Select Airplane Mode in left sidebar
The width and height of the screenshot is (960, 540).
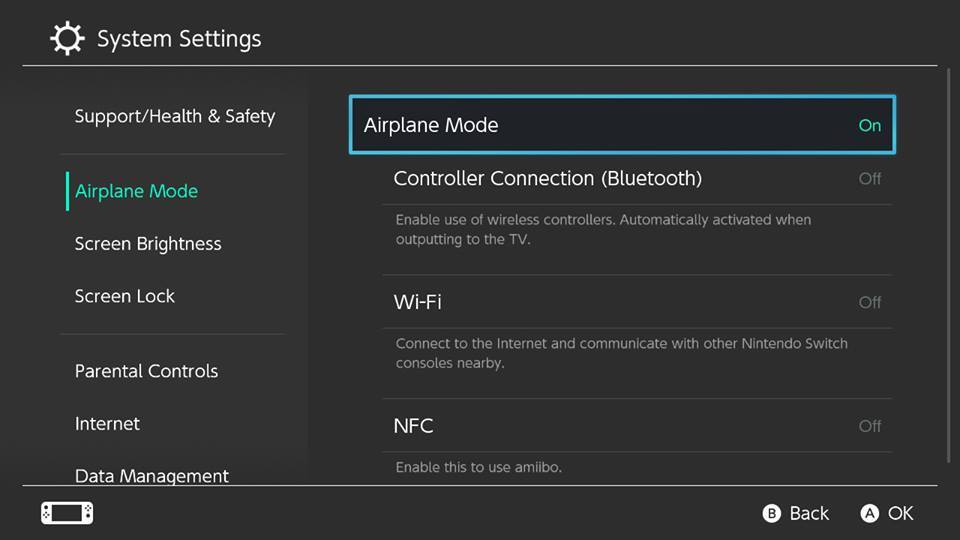pos(136,191)
